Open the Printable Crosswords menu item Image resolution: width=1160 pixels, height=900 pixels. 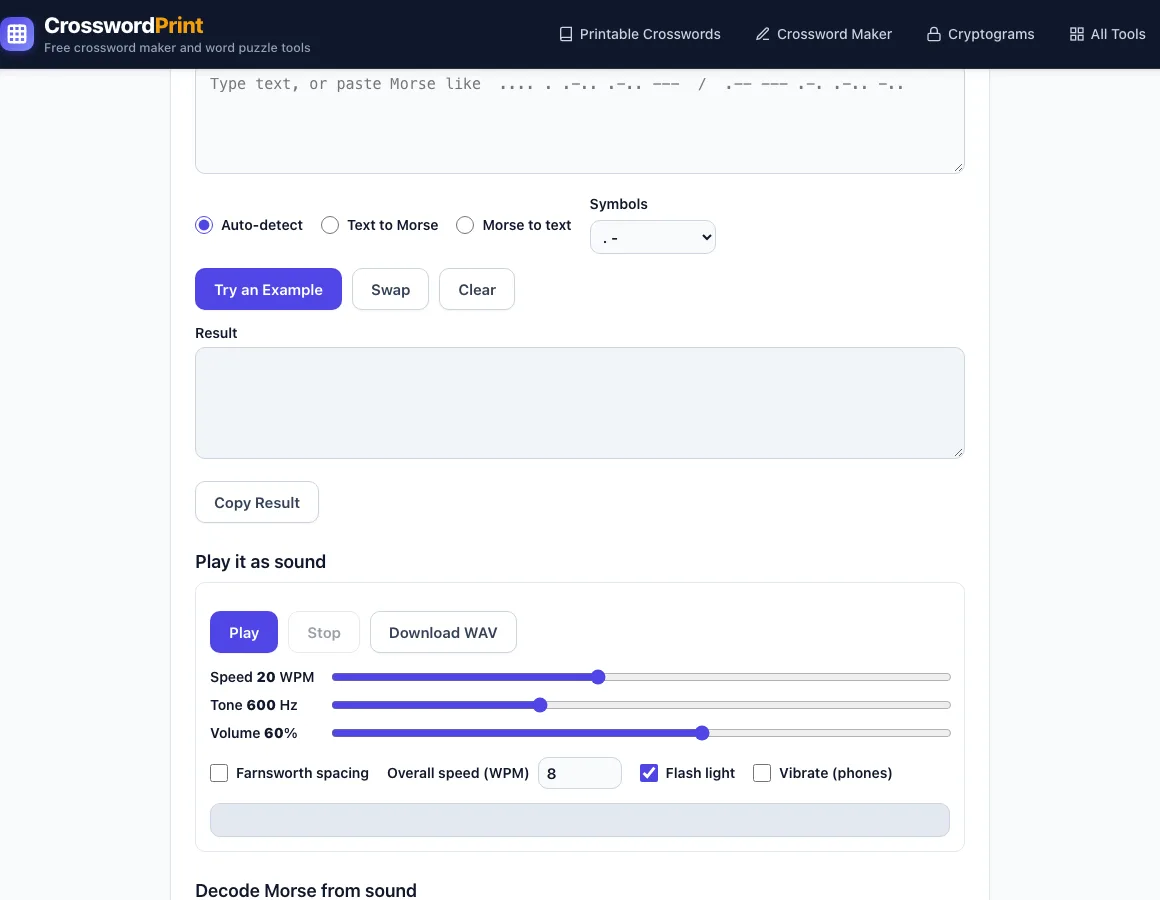pyautogui.click(x=640, y=34)
